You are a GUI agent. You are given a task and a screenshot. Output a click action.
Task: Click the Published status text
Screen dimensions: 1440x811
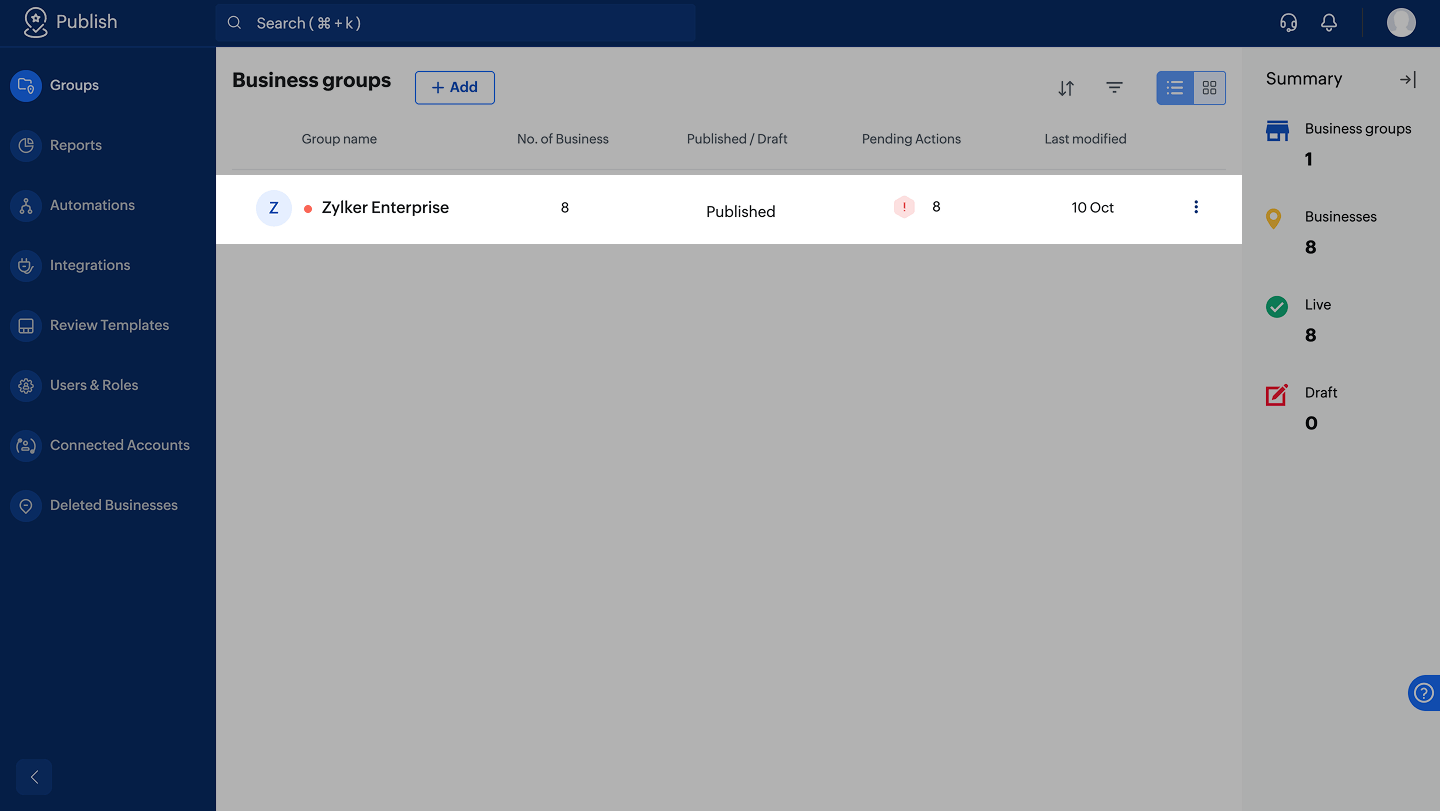(741, 211)
